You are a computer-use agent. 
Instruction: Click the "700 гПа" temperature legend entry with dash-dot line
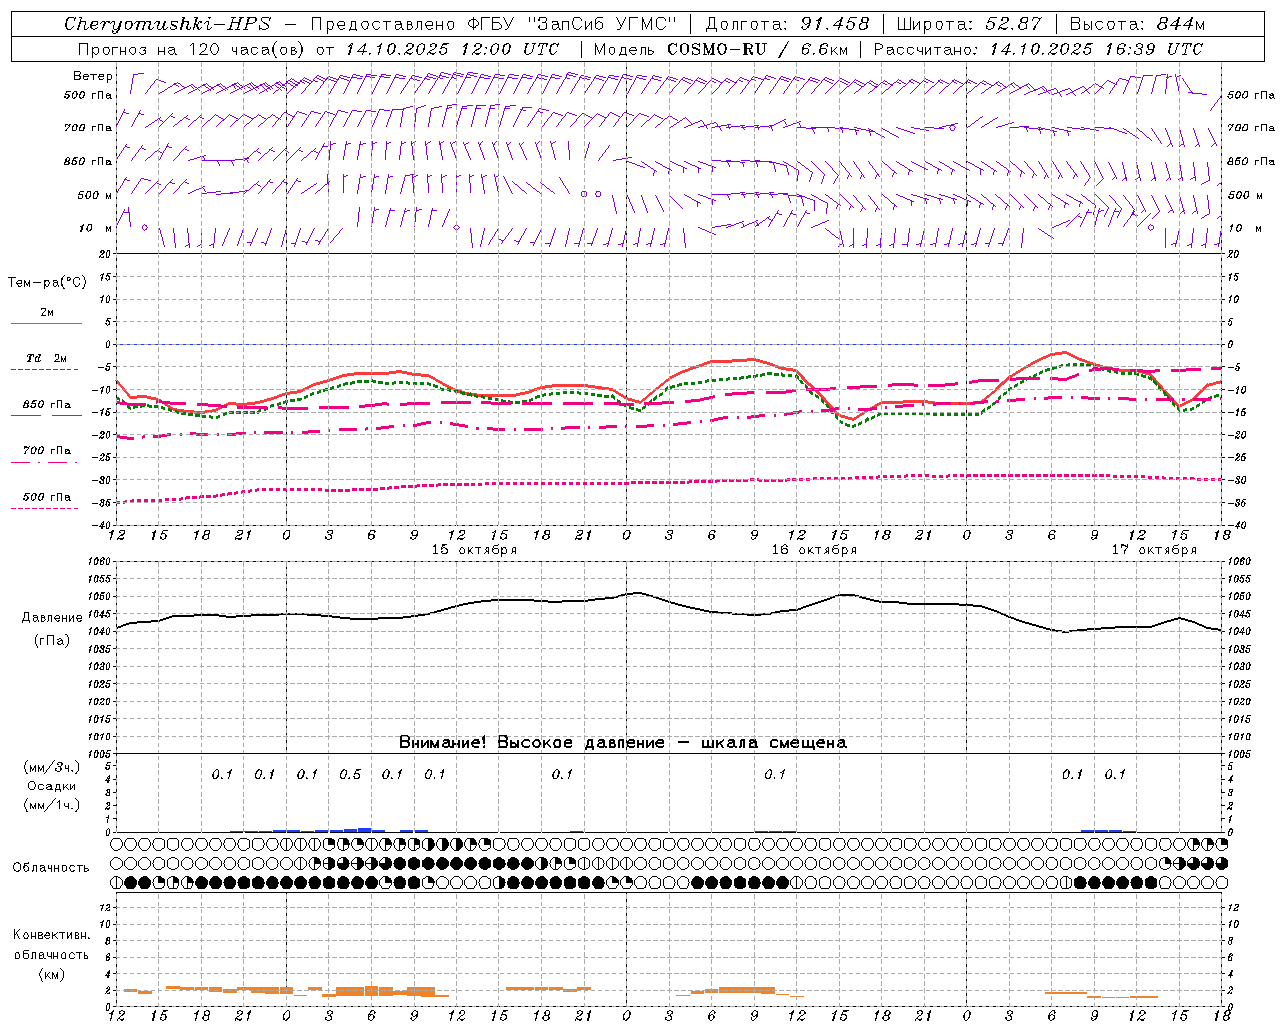(47, 451)
